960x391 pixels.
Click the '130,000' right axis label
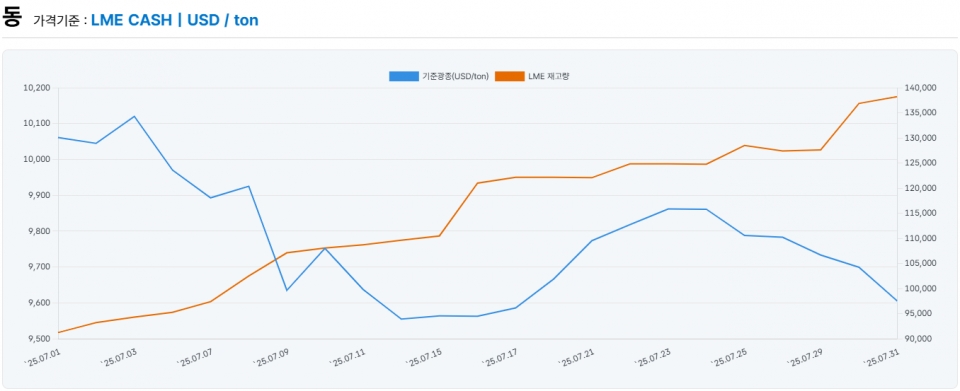[x=920, y=138]
